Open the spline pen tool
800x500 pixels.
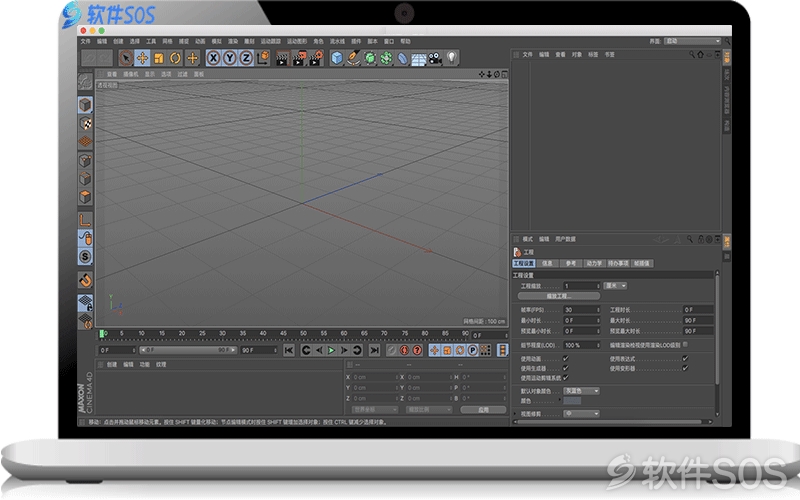coord(353,58)
